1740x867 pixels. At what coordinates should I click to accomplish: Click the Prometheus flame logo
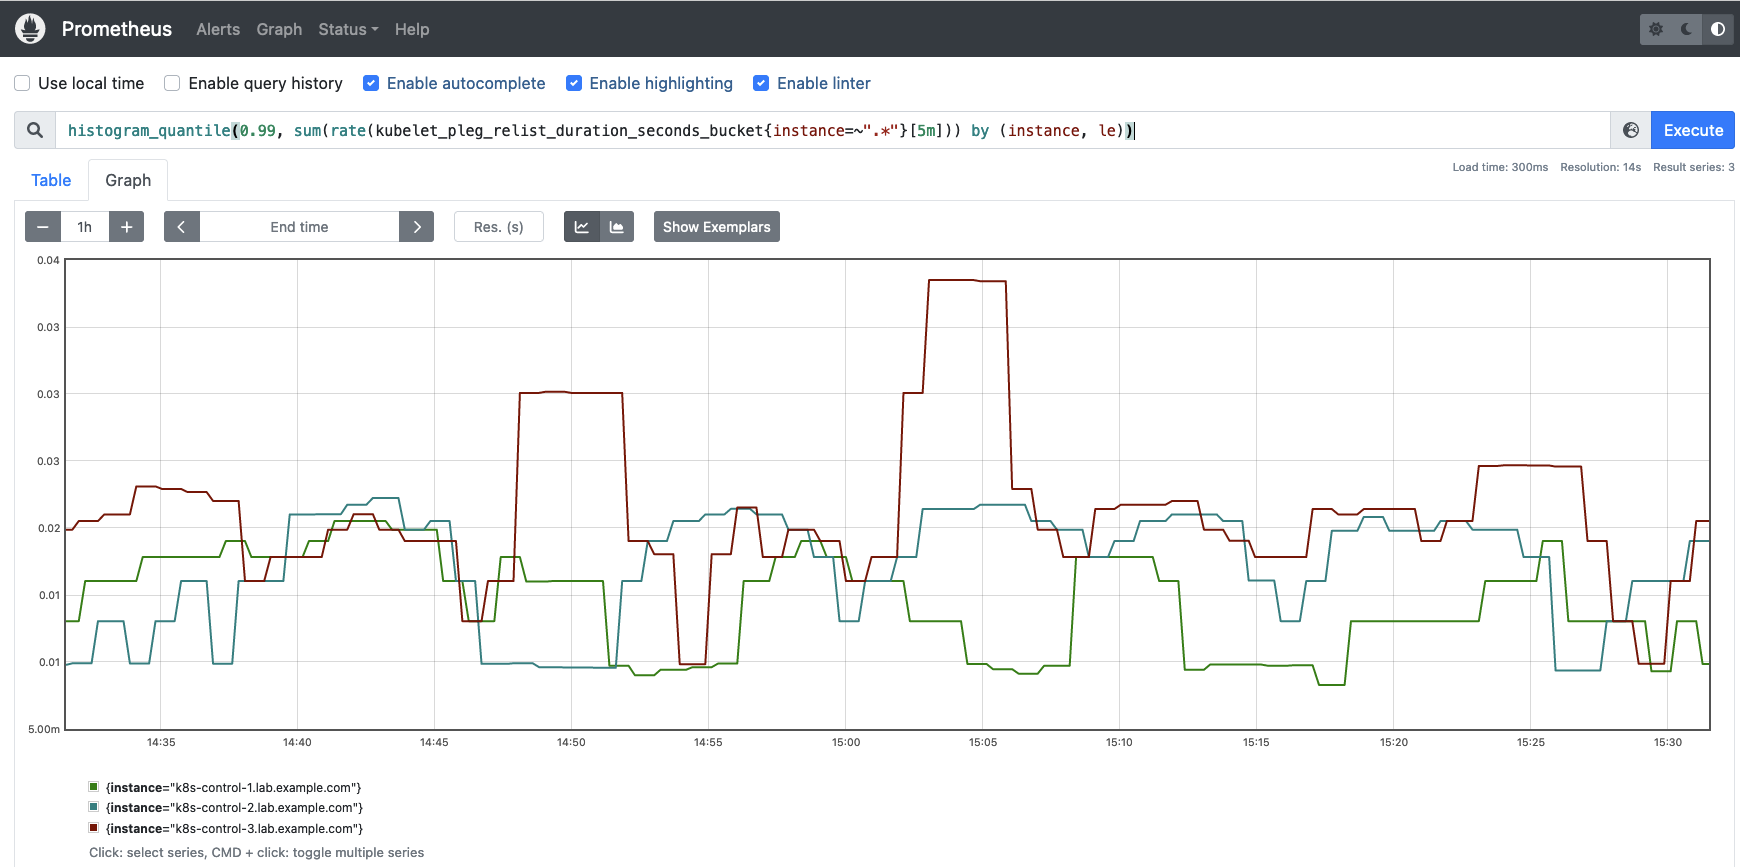(31, 29)
